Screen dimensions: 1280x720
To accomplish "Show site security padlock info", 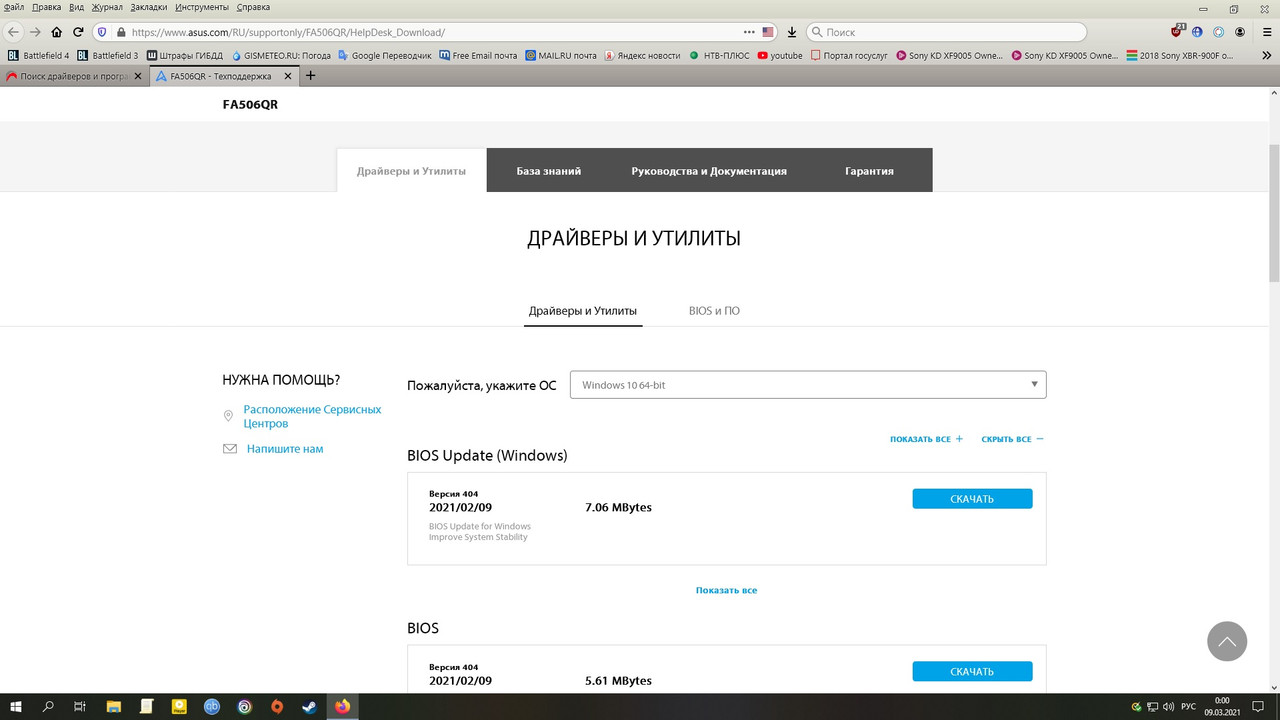I will pos(121,32).
